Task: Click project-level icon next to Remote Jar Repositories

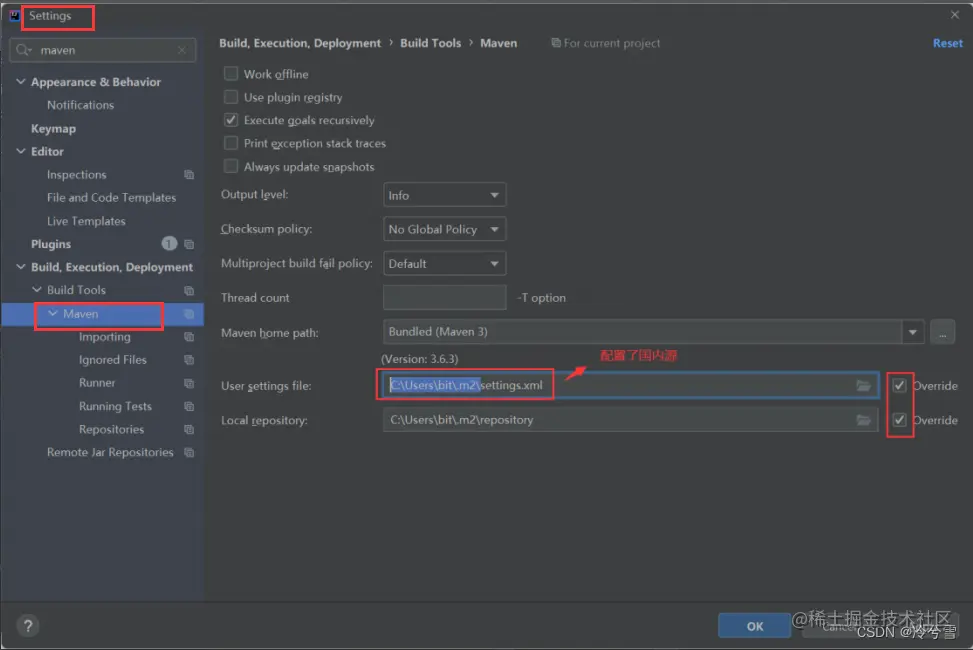Action: click(x=189, y=453)
